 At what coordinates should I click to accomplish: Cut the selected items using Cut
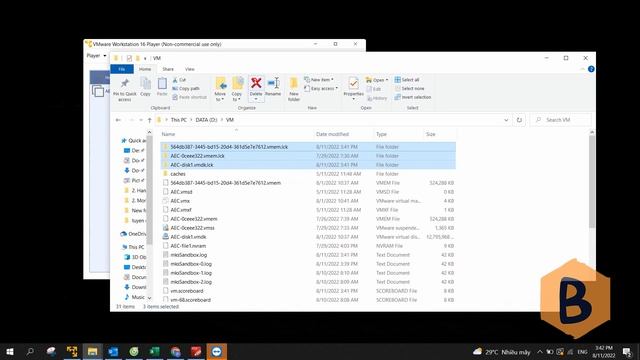coord(179,80)
